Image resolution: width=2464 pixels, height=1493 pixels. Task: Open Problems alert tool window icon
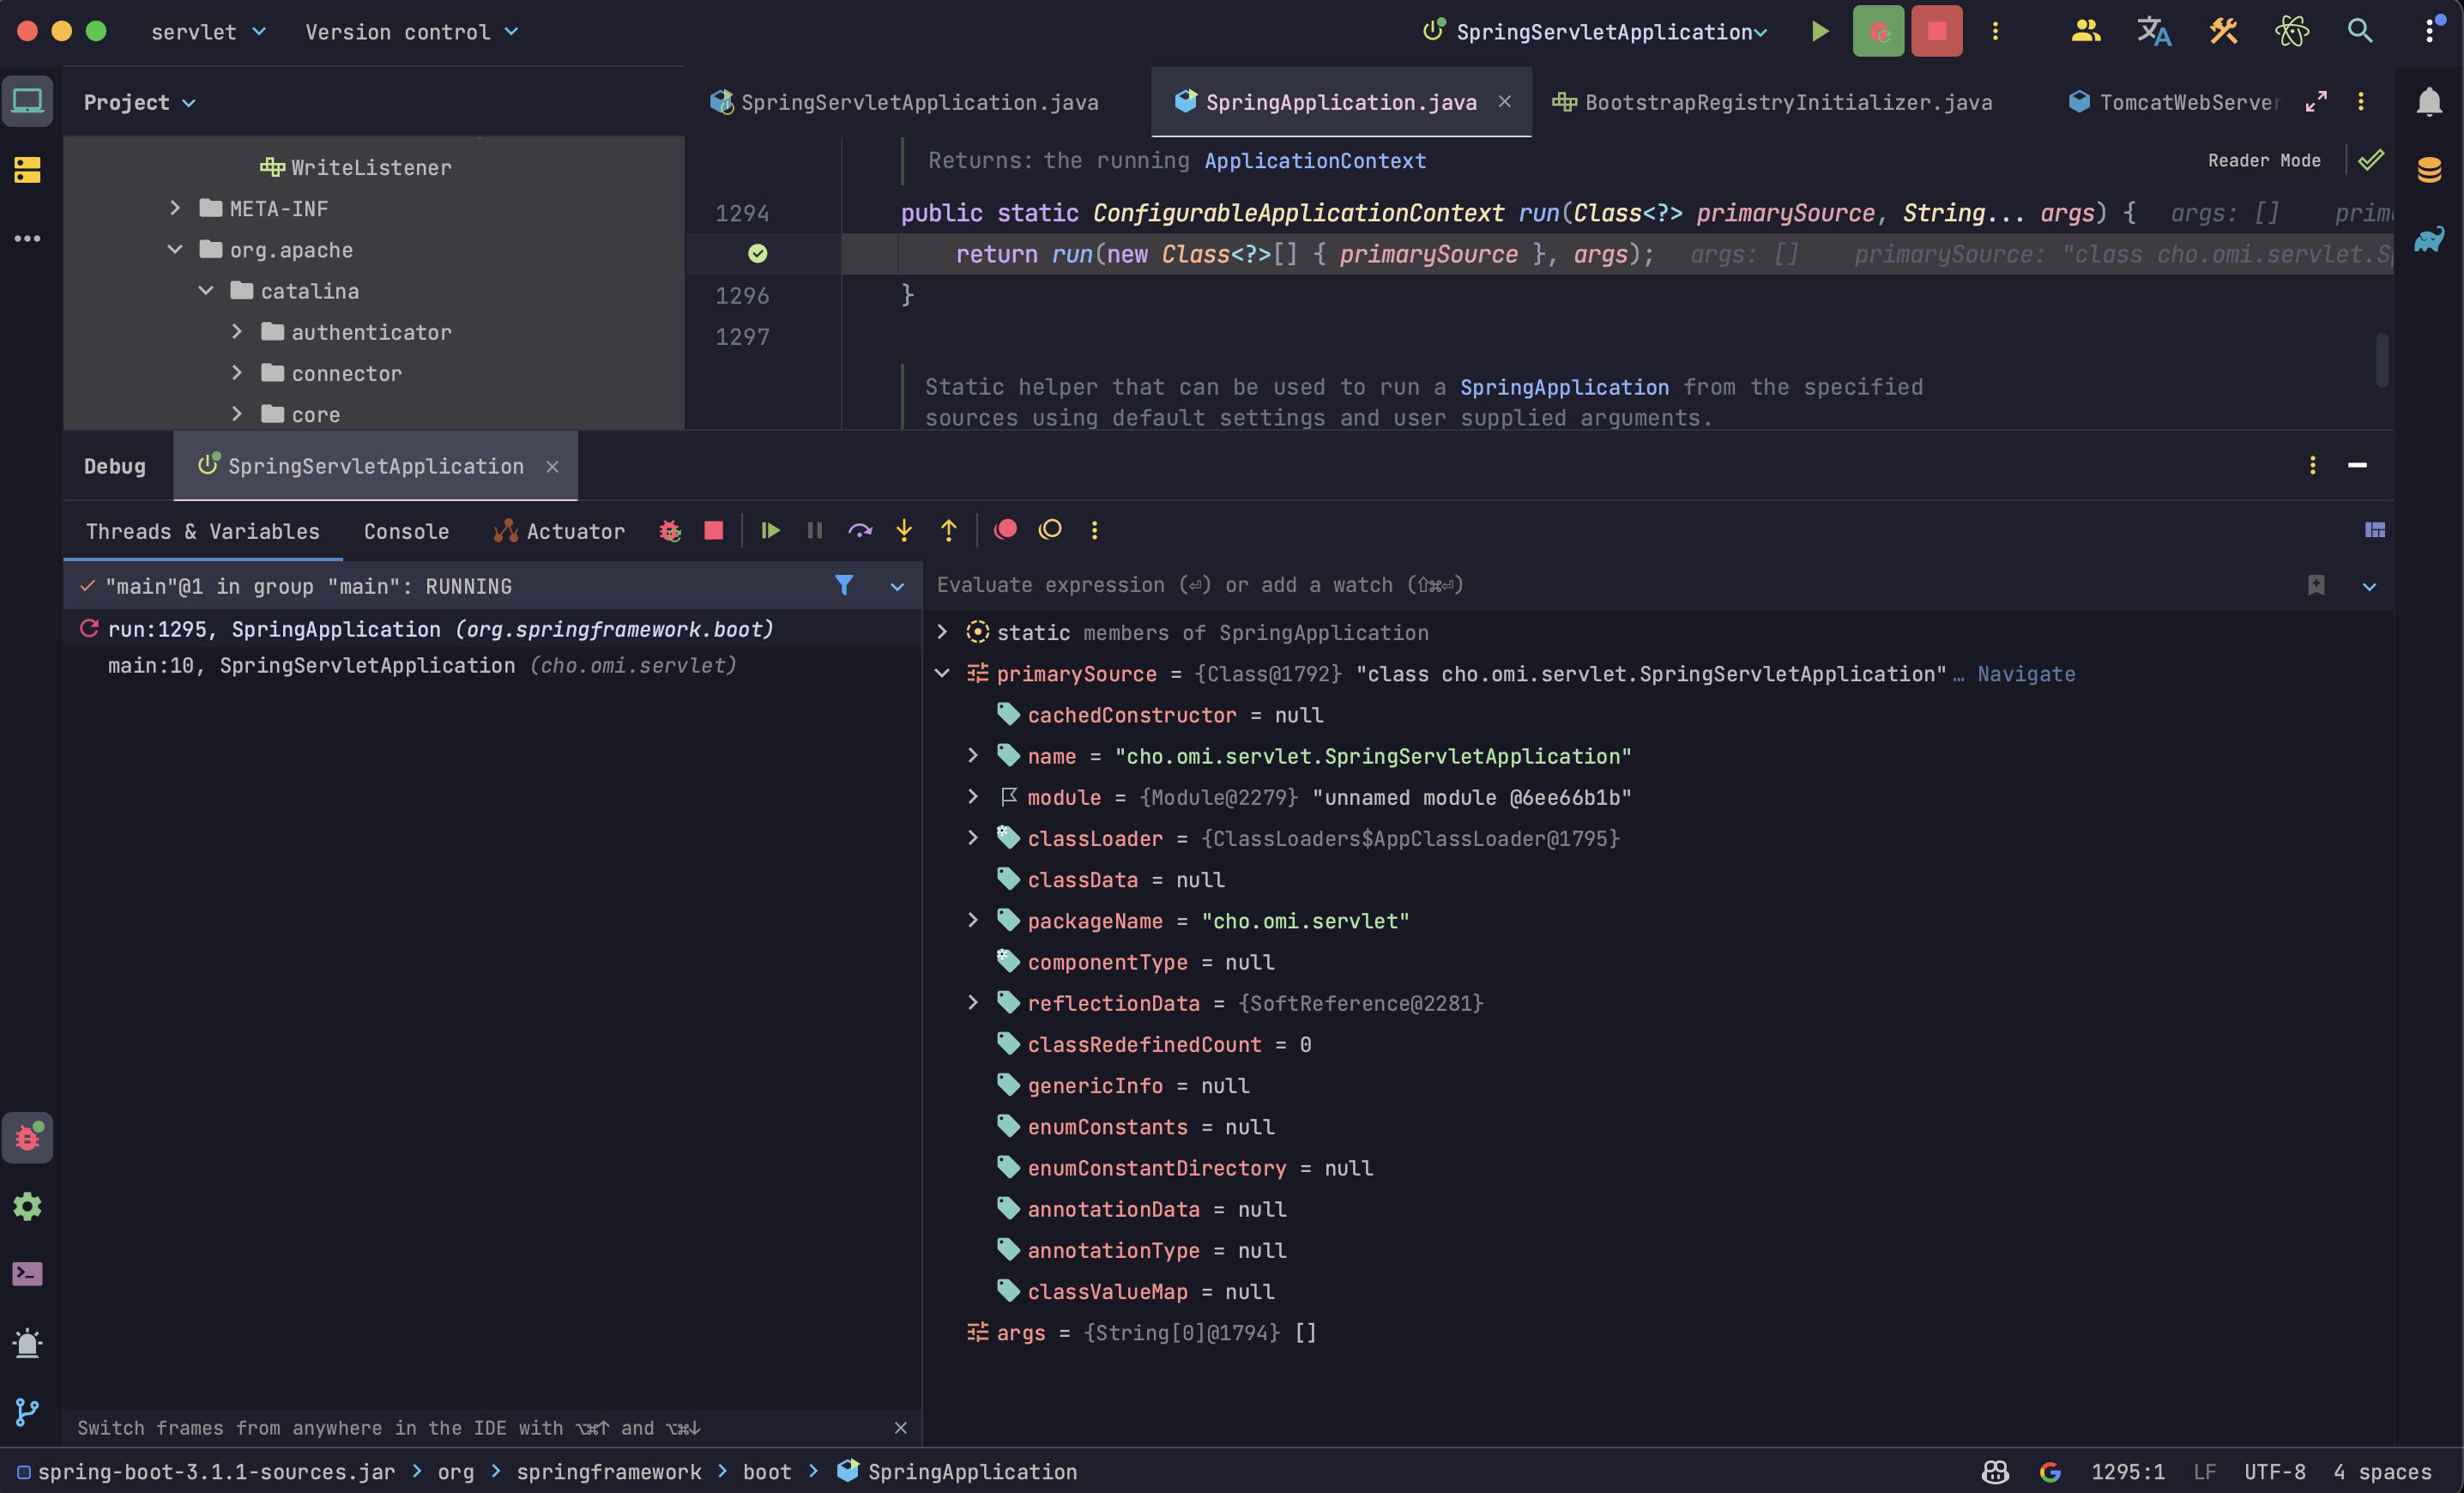coord(27,1343)
